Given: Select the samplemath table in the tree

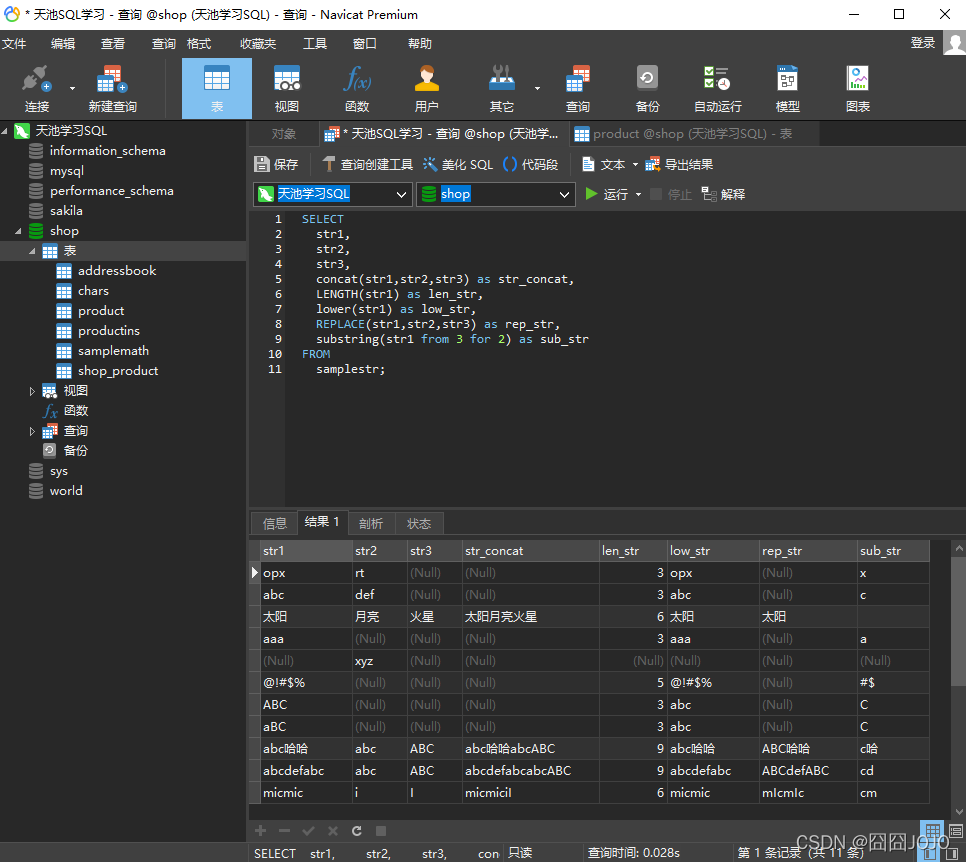Looking at the screenshot, I should point(113,351).
